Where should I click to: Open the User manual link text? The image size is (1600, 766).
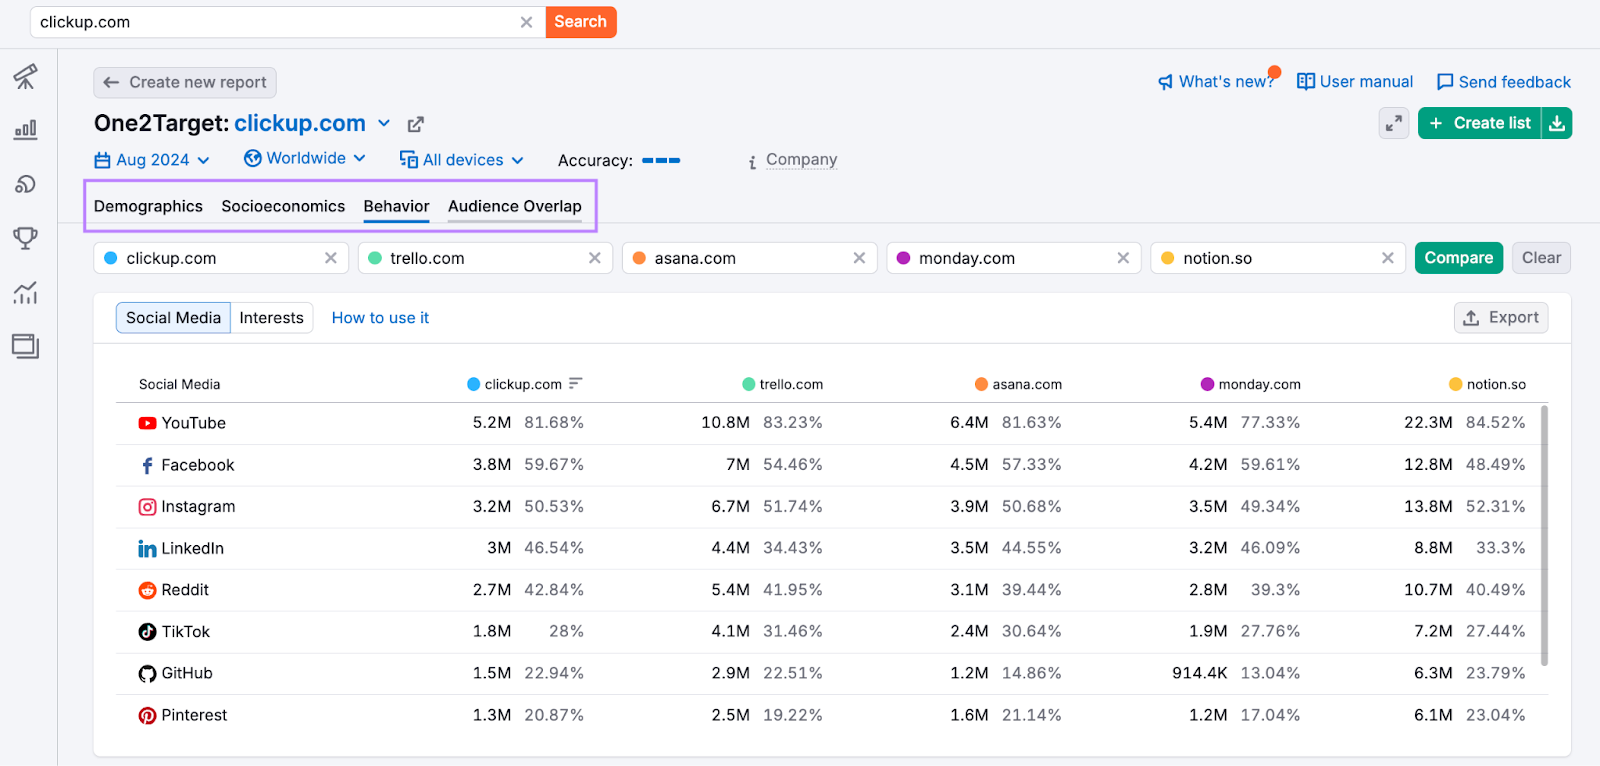tap(1366, 82)
